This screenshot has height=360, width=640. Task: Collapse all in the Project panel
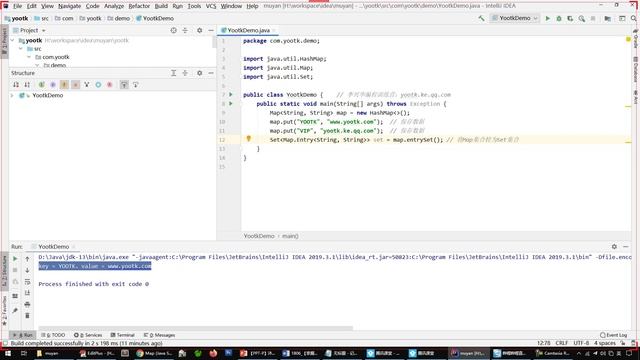tap(185, 30)
